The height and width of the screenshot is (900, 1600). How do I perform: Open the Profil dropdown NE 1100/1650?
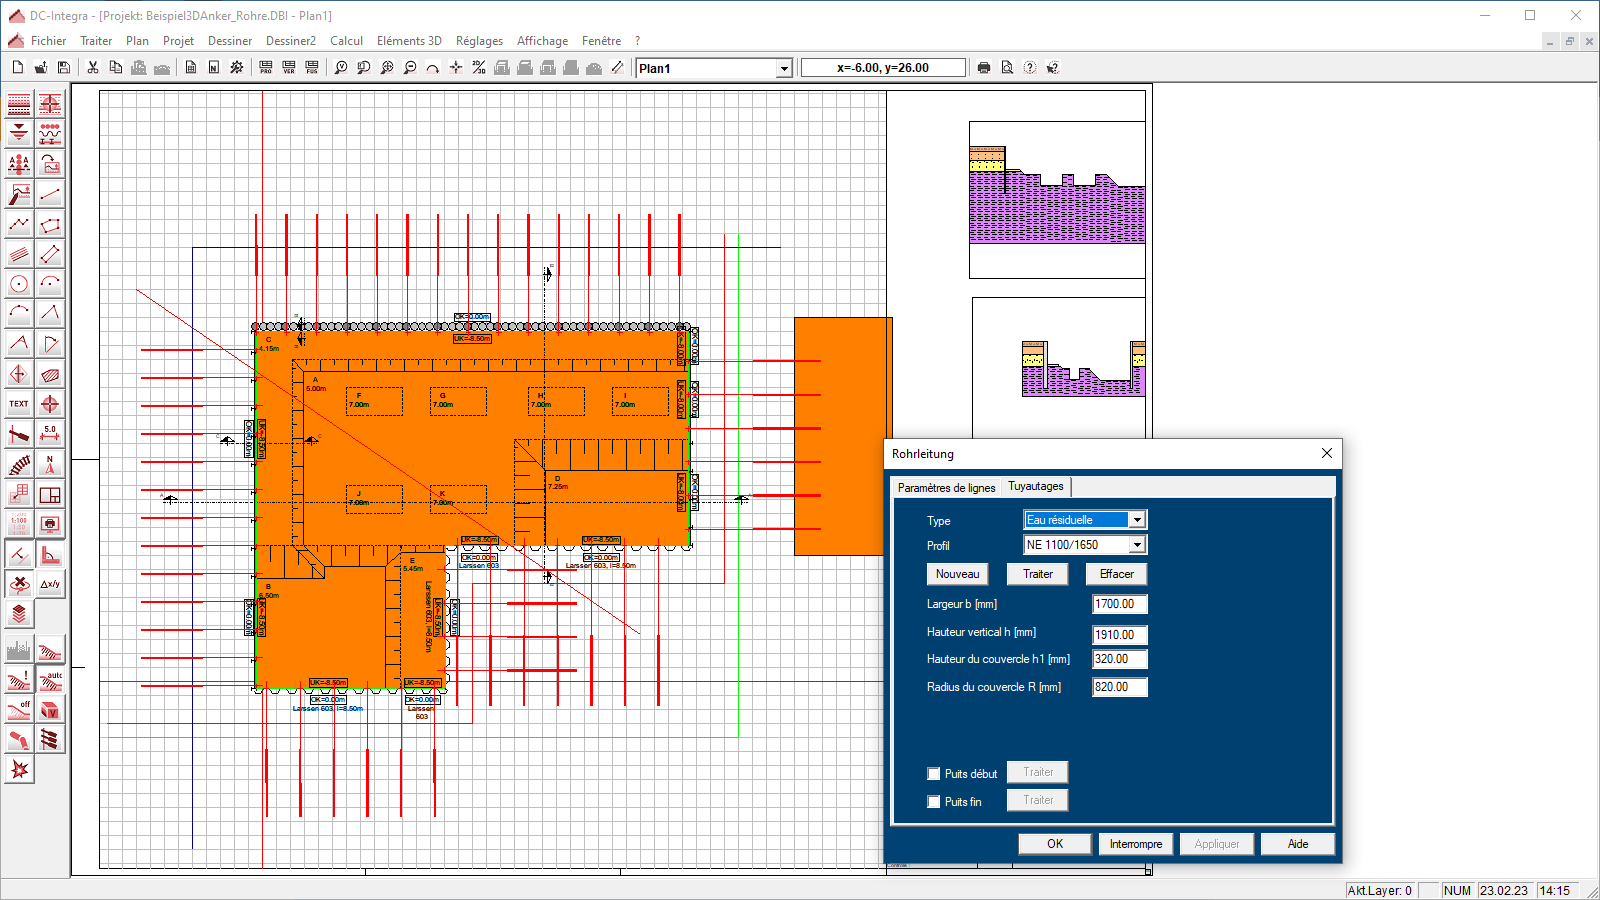tap(1137, 545)
